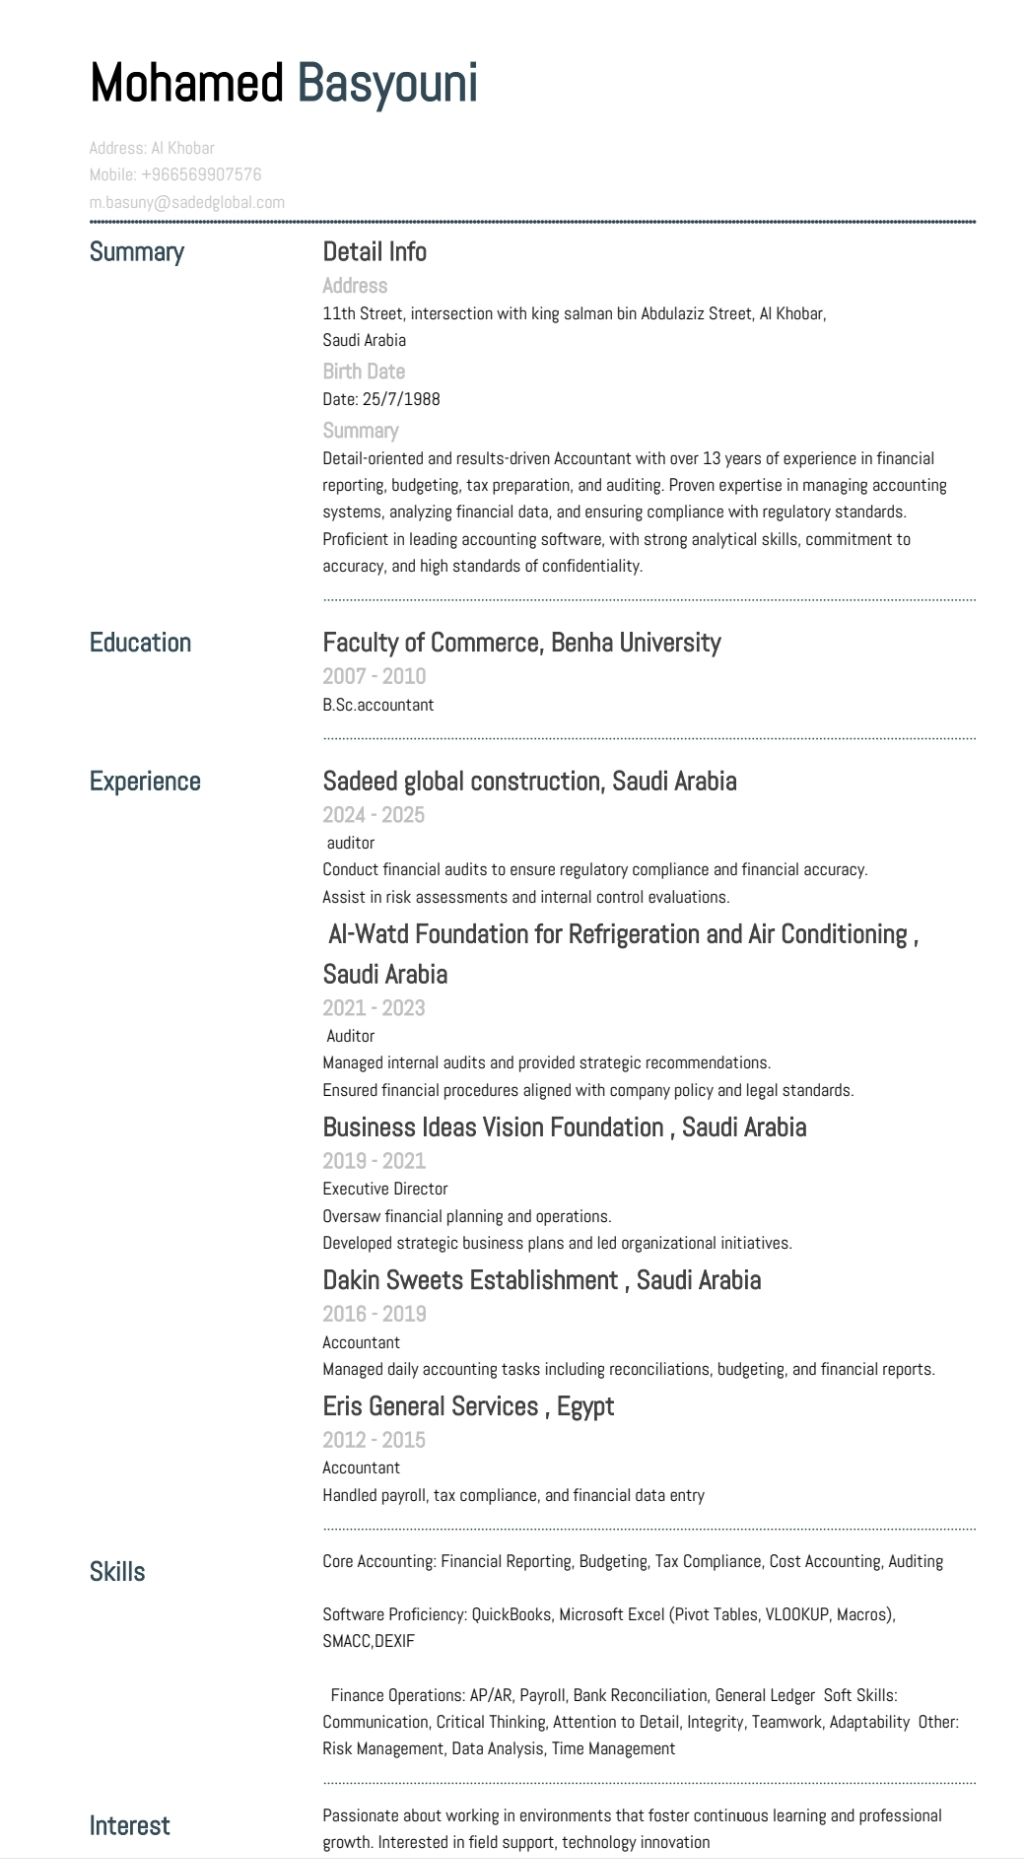Click the Software Proficiency skills line

click(x=608, y=1614)
